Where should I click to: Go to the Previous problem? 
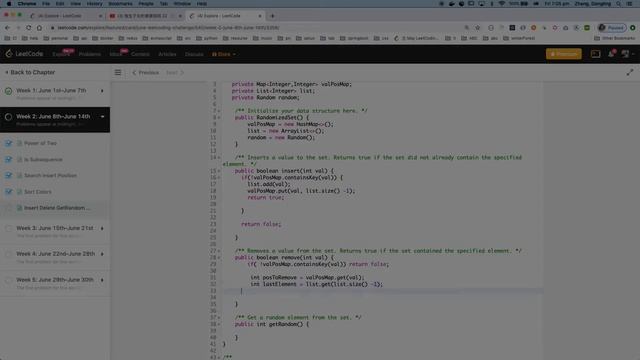pyautogui.click(x=145, y=73)
